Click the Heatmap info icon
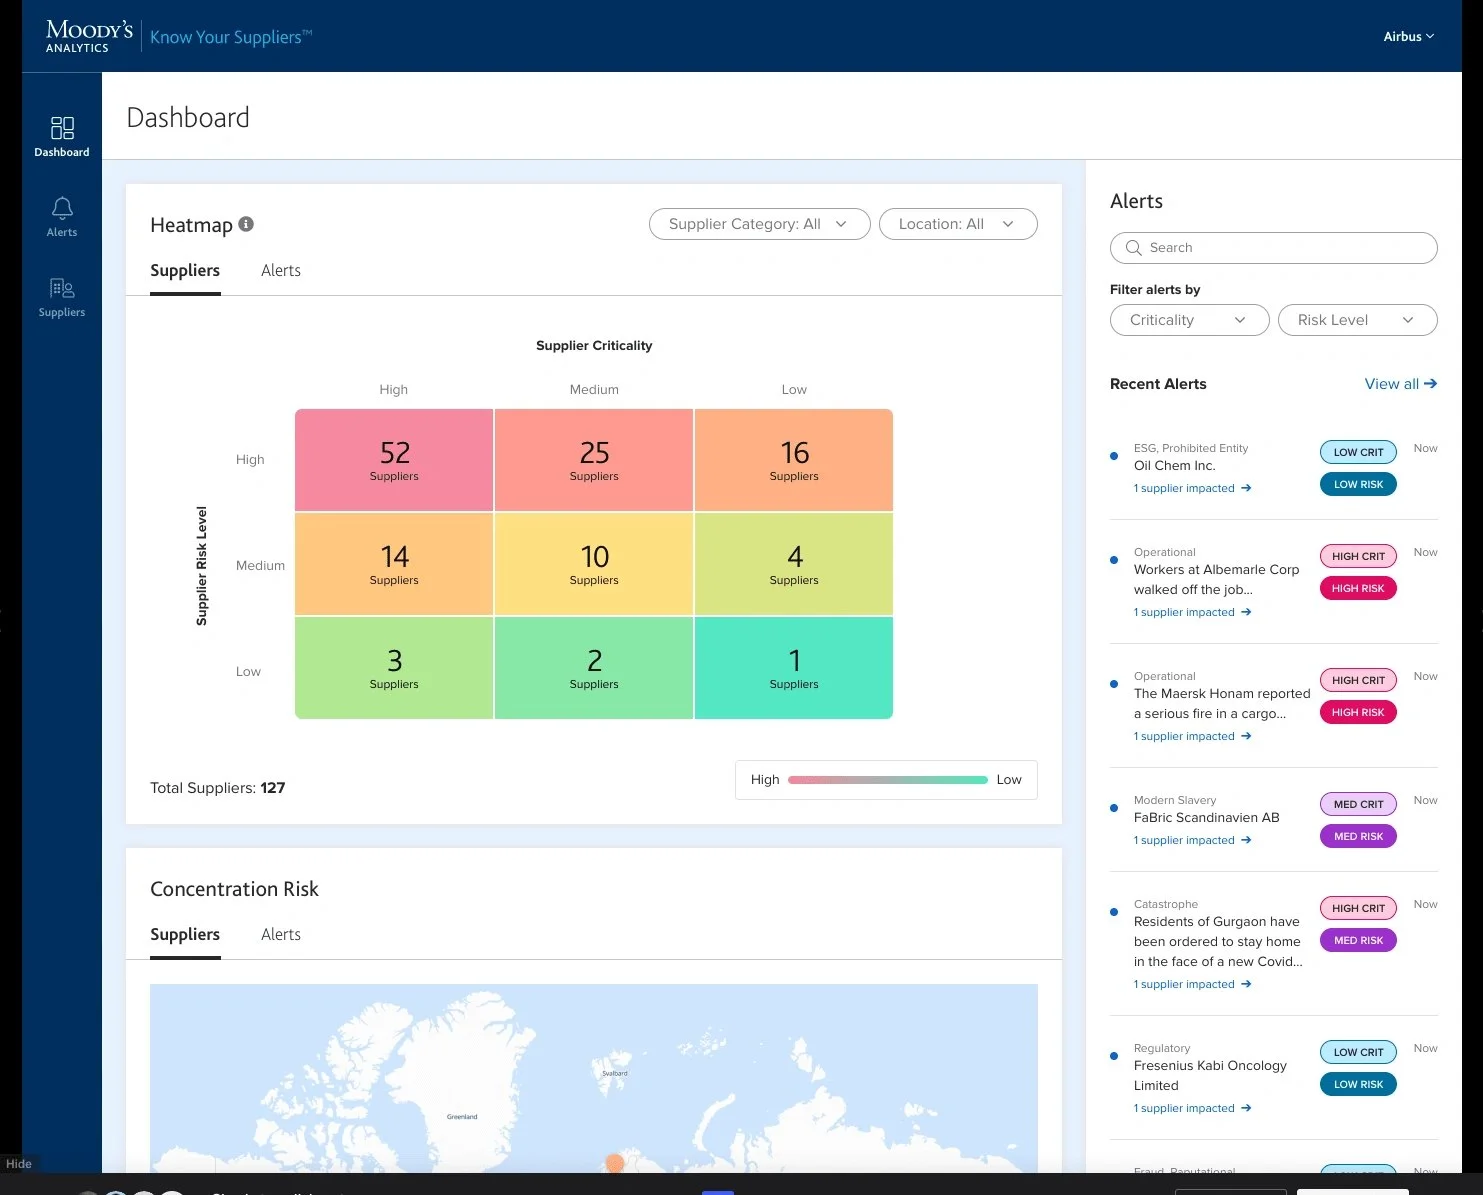 tap(246, 224)
